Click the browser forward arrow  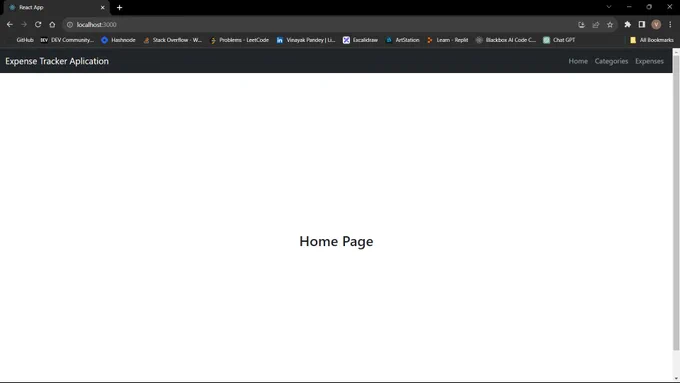(x=24, y=25)
